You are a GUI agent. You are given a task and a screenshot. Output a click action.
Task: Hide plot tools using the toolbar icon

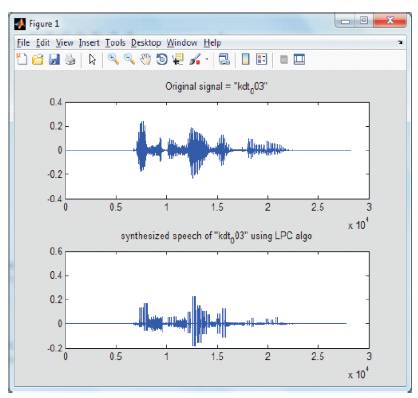click(284, 60)
